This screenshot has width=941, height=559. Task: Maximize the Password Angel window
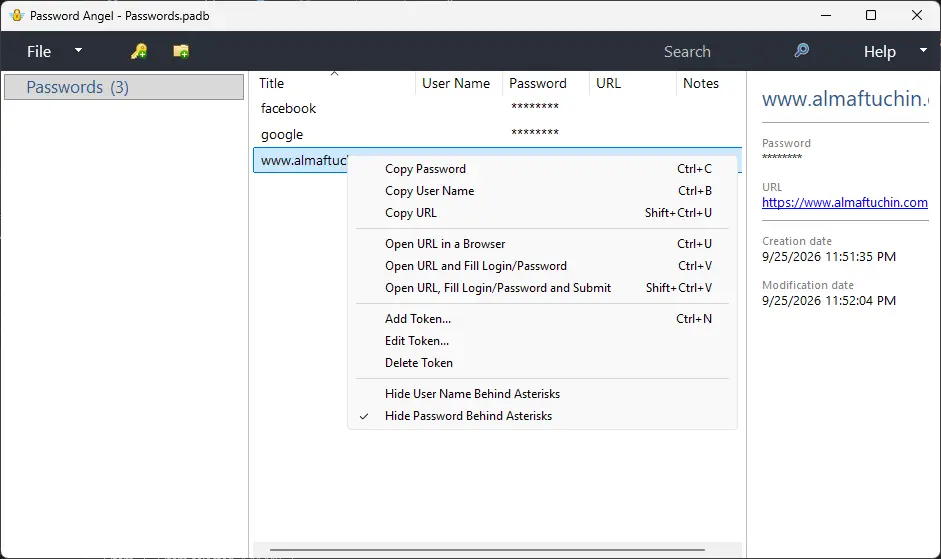[x=871, y=16]
